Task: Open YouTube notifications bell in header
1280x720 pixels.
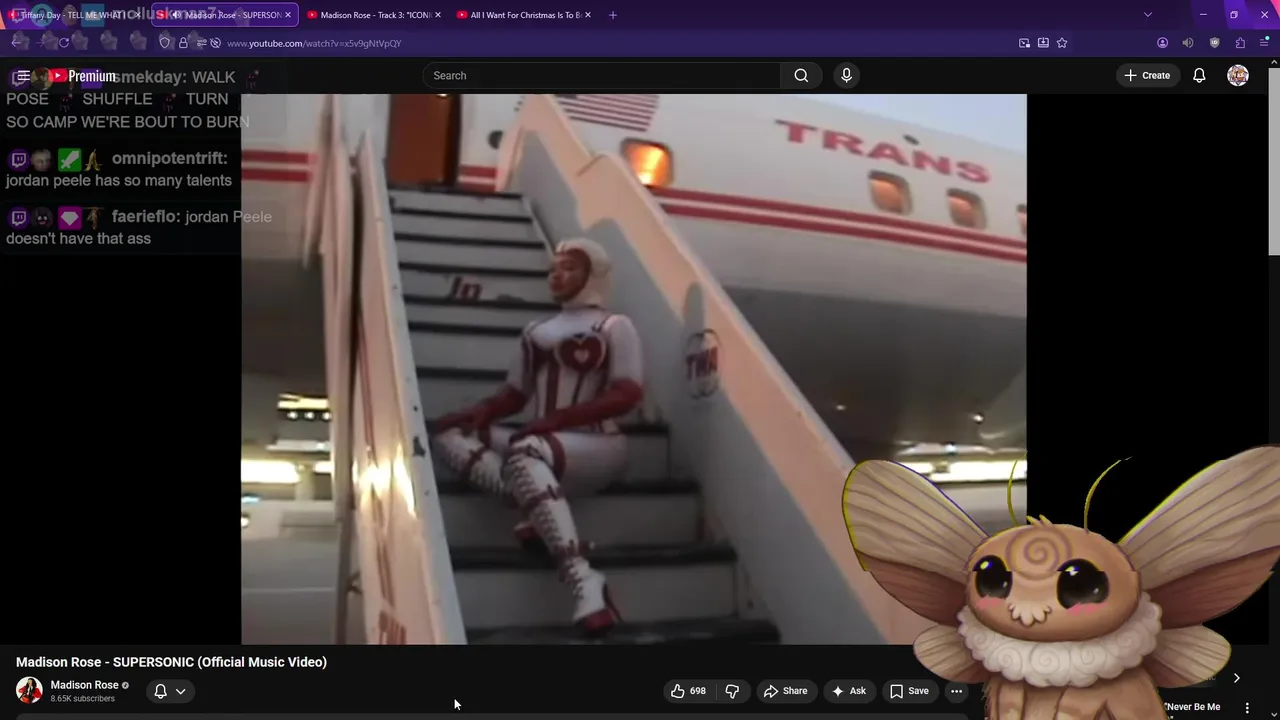Action: point(1199,75)
